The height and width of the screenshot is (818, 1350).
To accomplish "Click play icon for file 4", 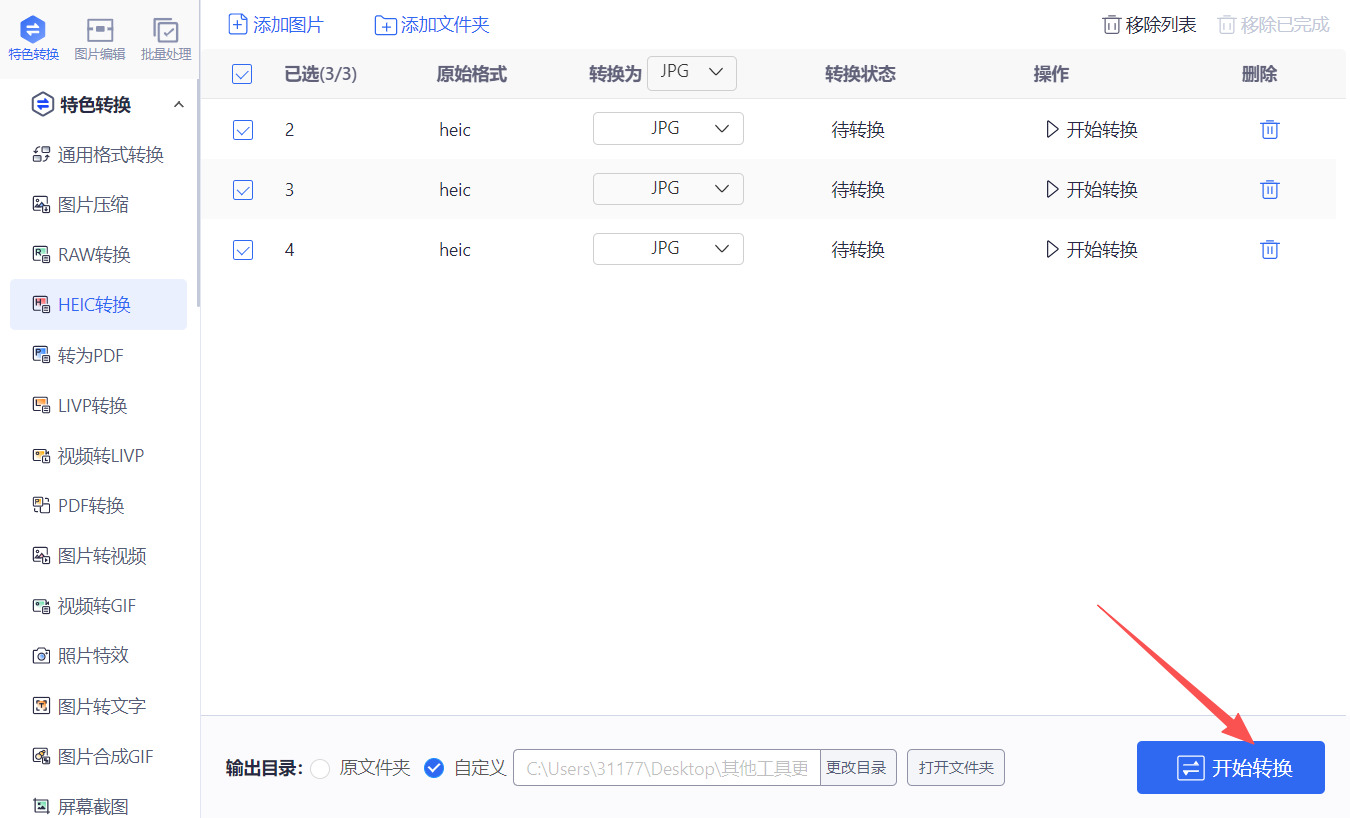I will [x=1051, y=249].
